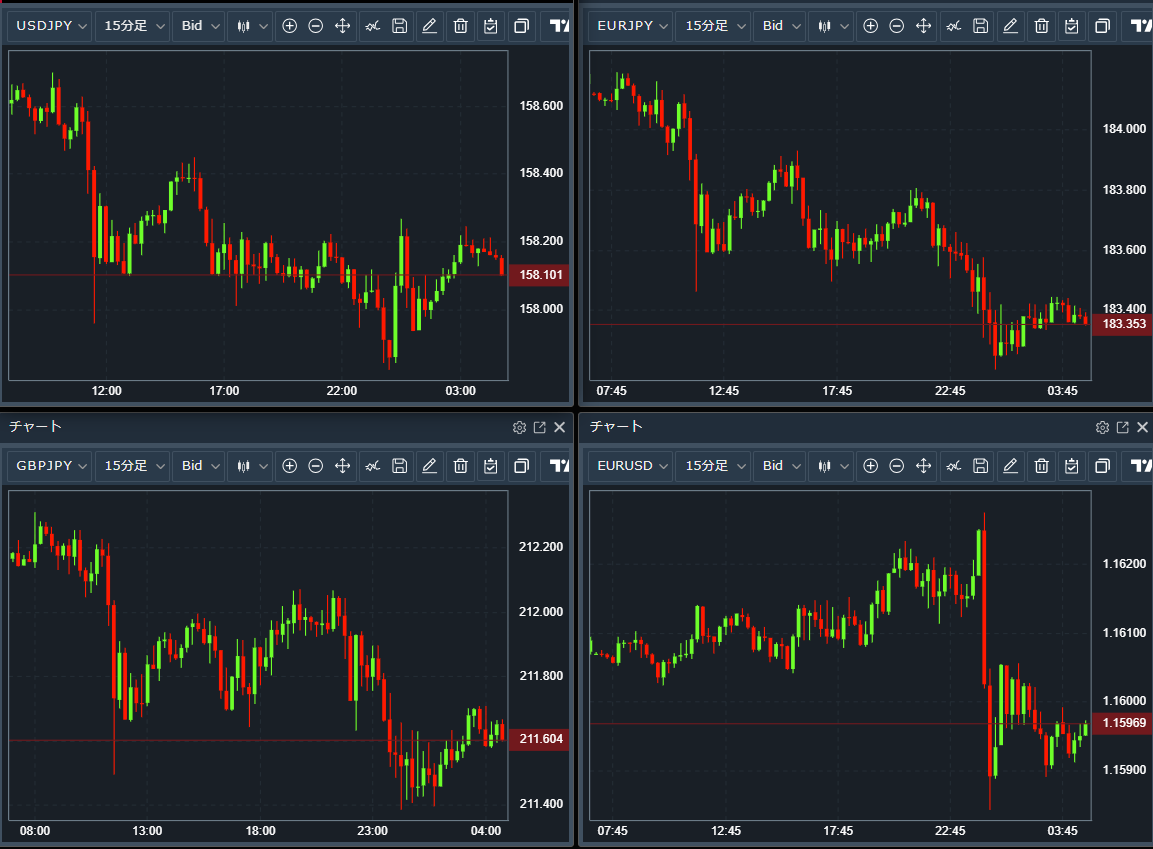Open the GBPJPY symbol dropdown
The image size is (1153, 849).
click(50, 466)
